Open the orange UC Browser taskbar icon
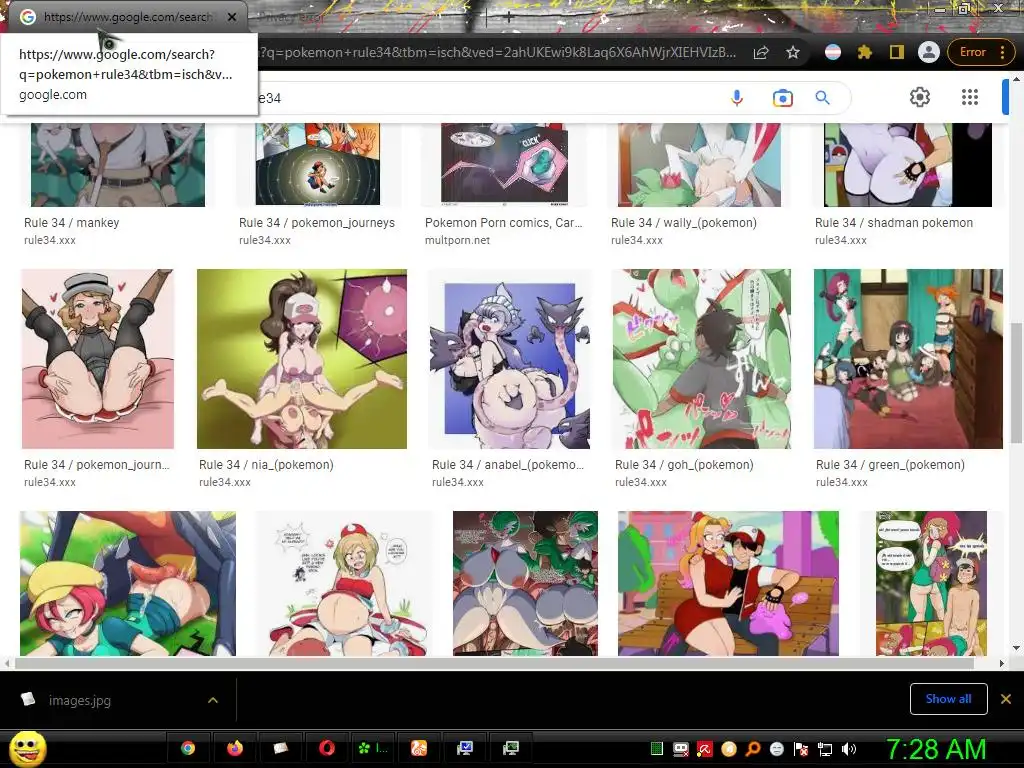Image resolution: width=1024 pixels, height=768 pixels. tap(419, 748)
